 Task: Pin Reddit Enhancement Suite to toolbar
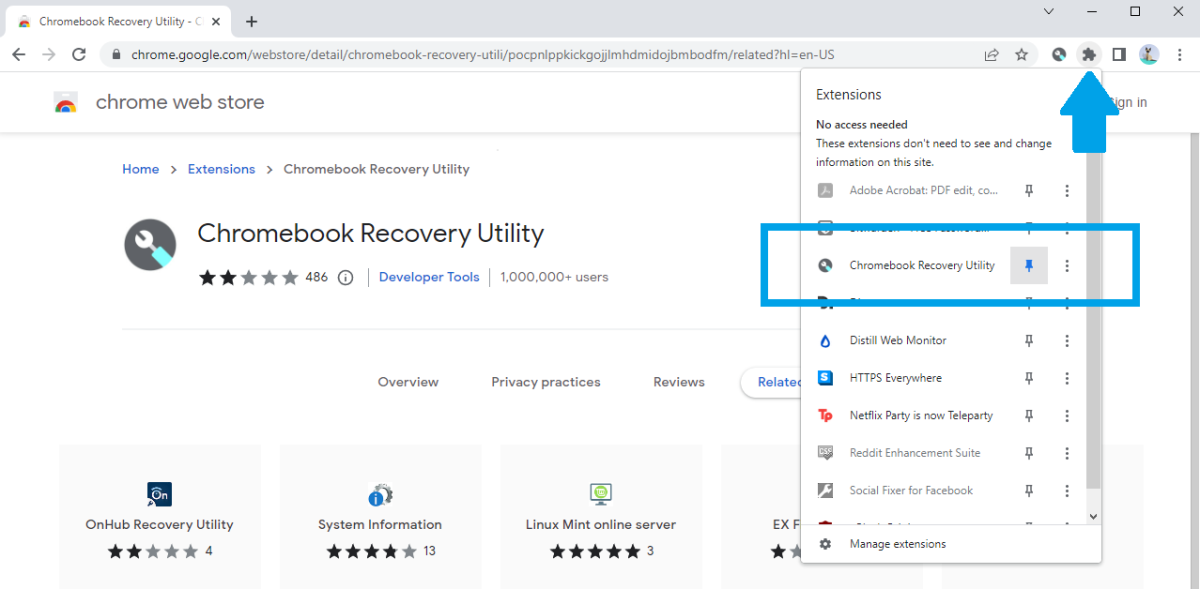1029,453
